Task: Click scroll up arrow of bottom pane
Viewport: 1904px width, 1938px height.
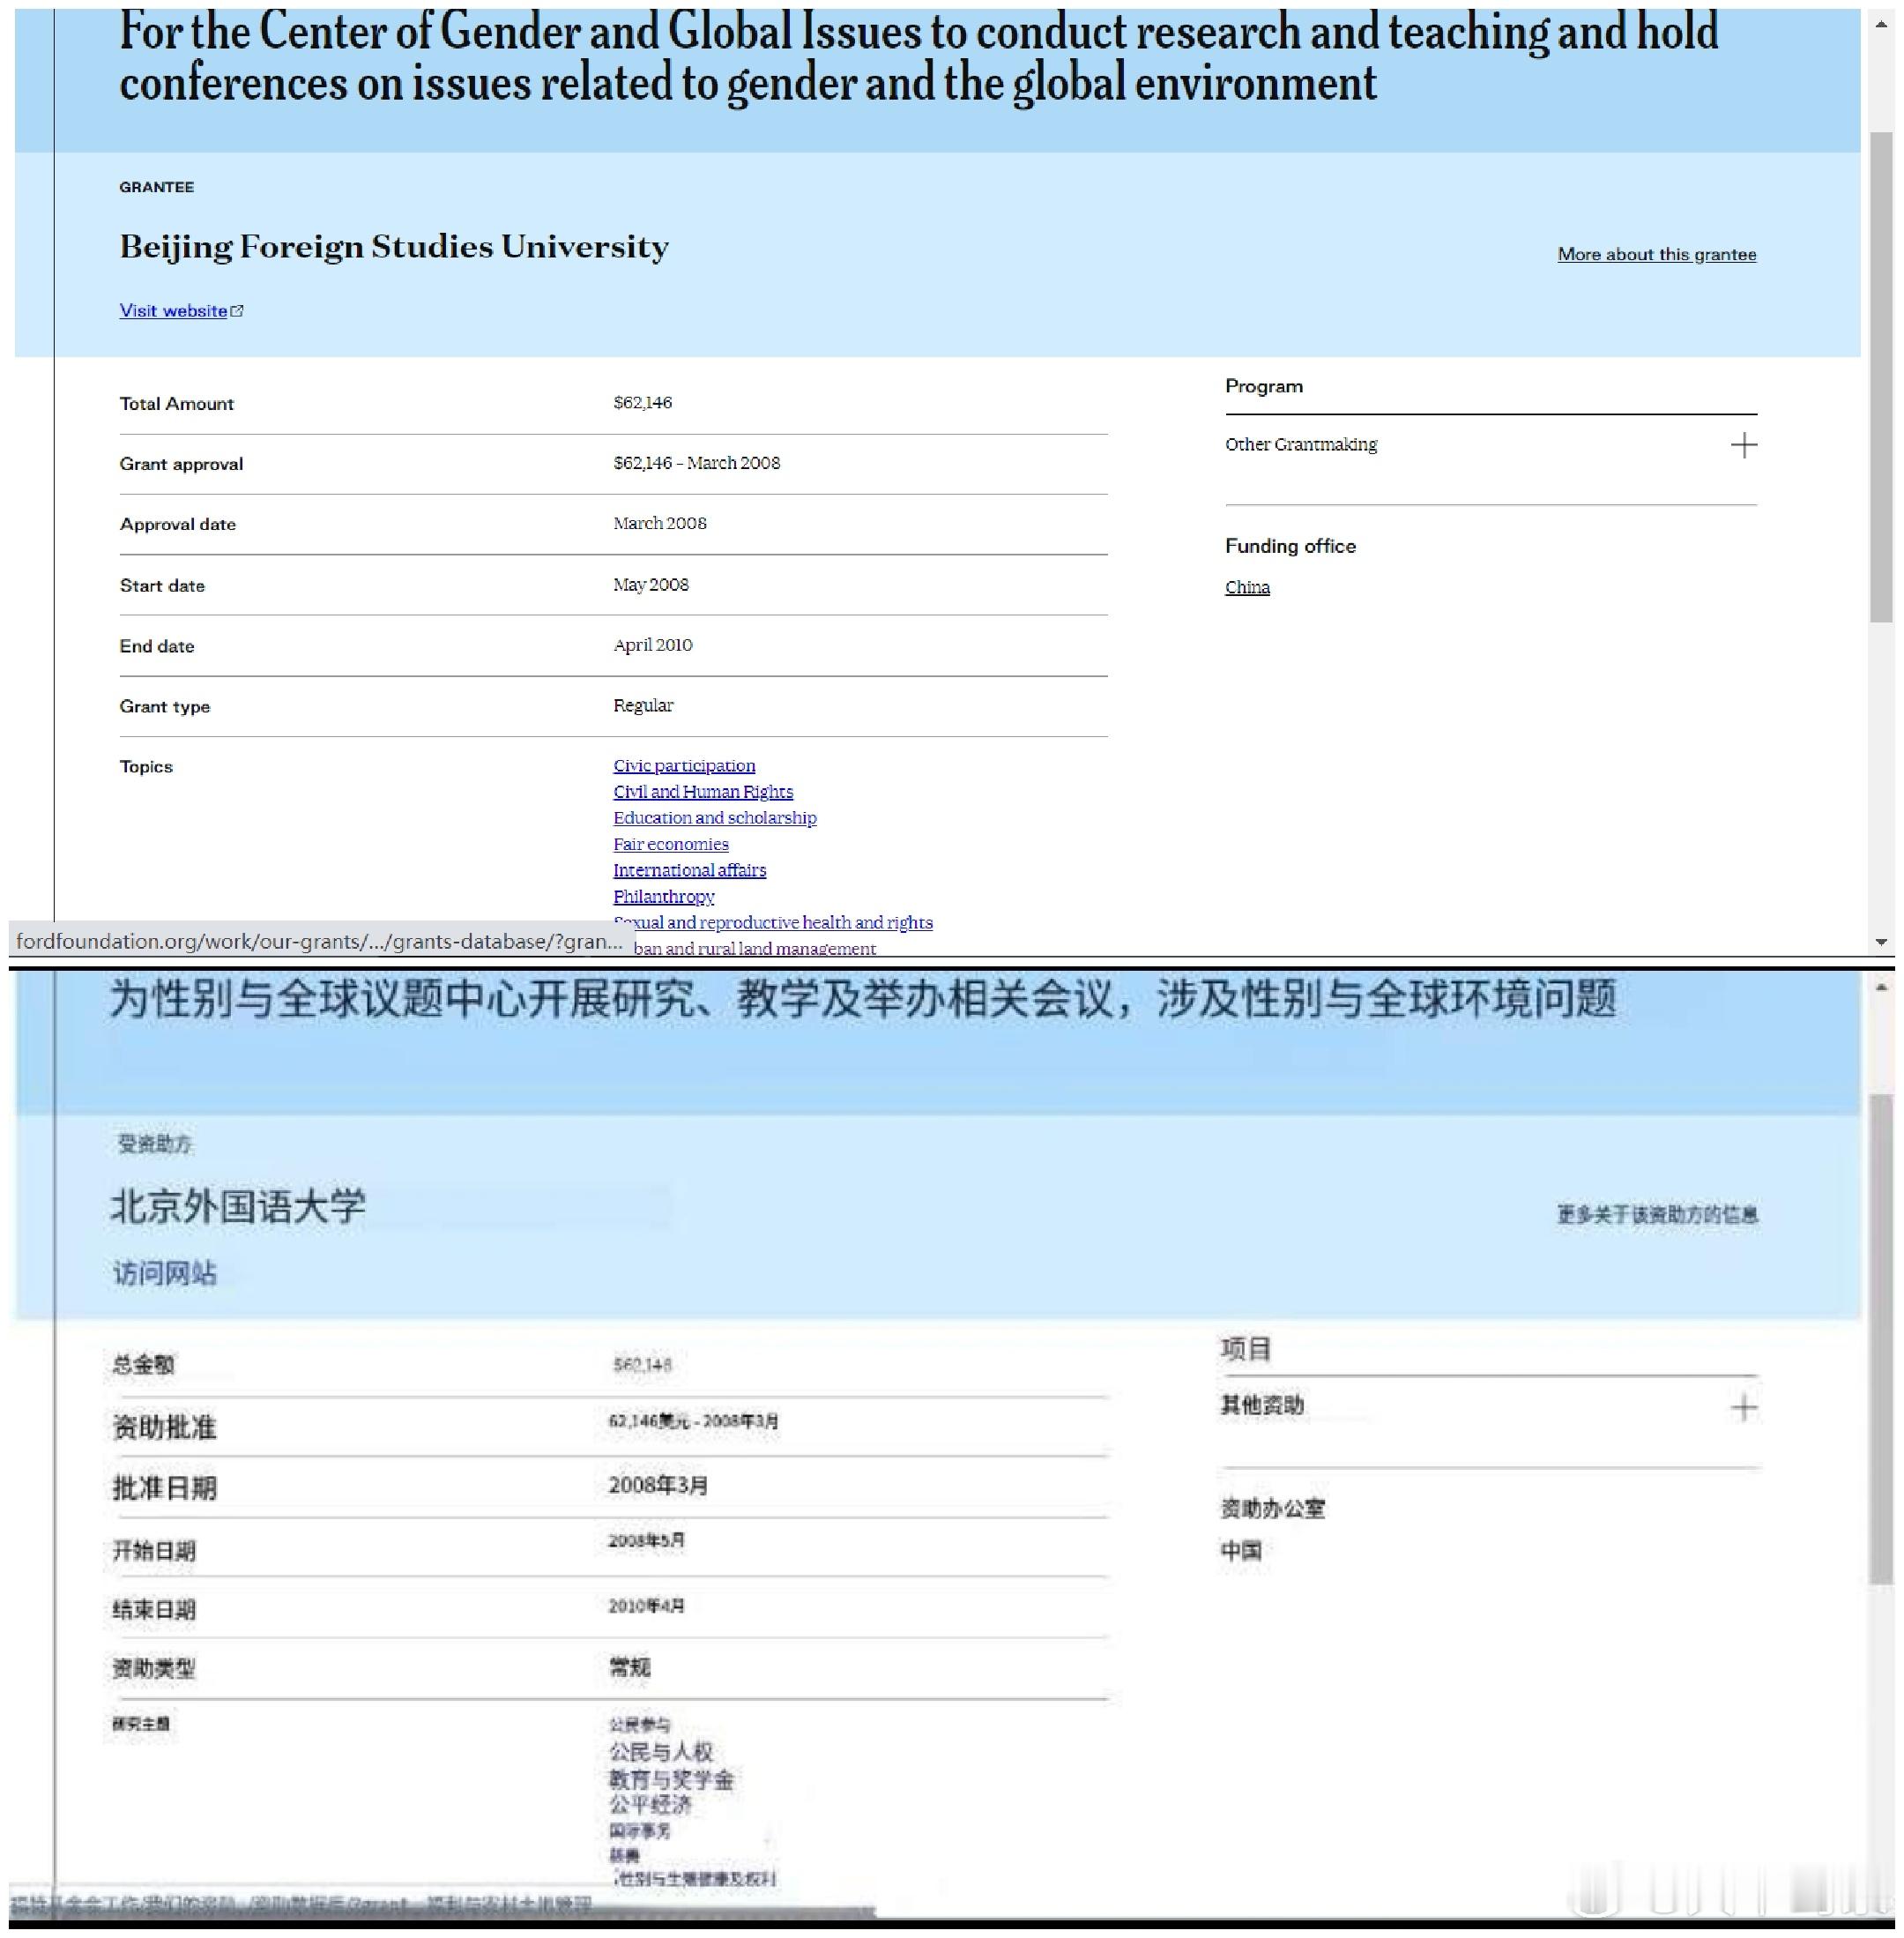Action: pos(1881,988)
